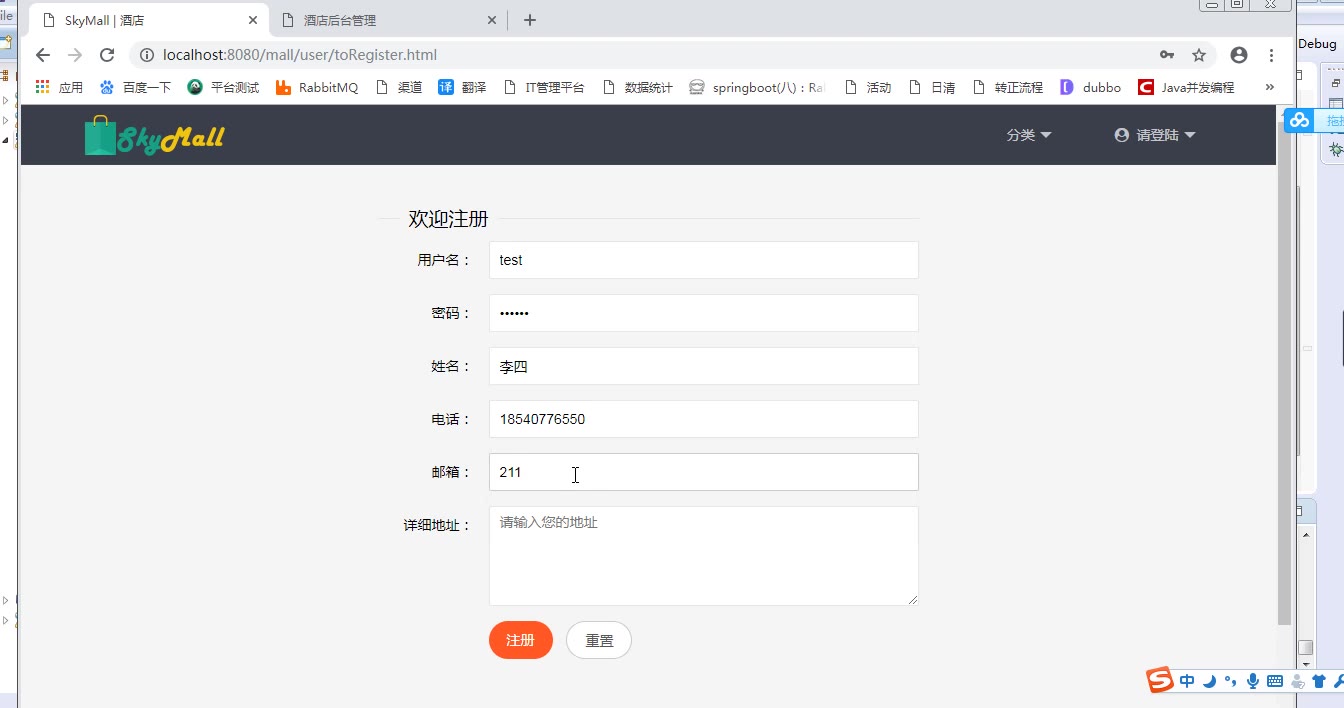The image size is (1344, 708).
Task: Go forward in browser history
Action: [x=74, y=55]
